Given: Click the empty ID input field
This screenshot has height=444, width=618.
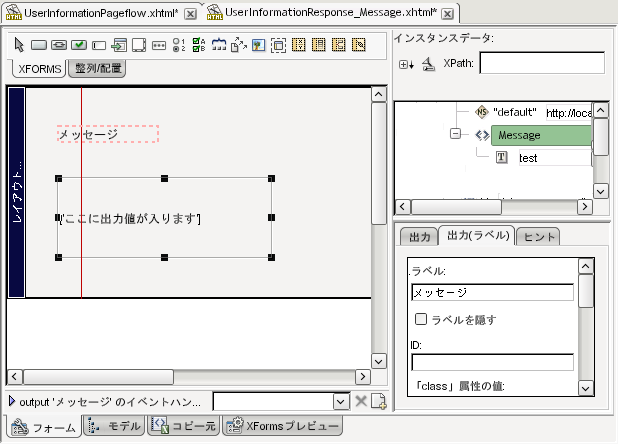Looking at the screenshot, I should pos(492,362).
